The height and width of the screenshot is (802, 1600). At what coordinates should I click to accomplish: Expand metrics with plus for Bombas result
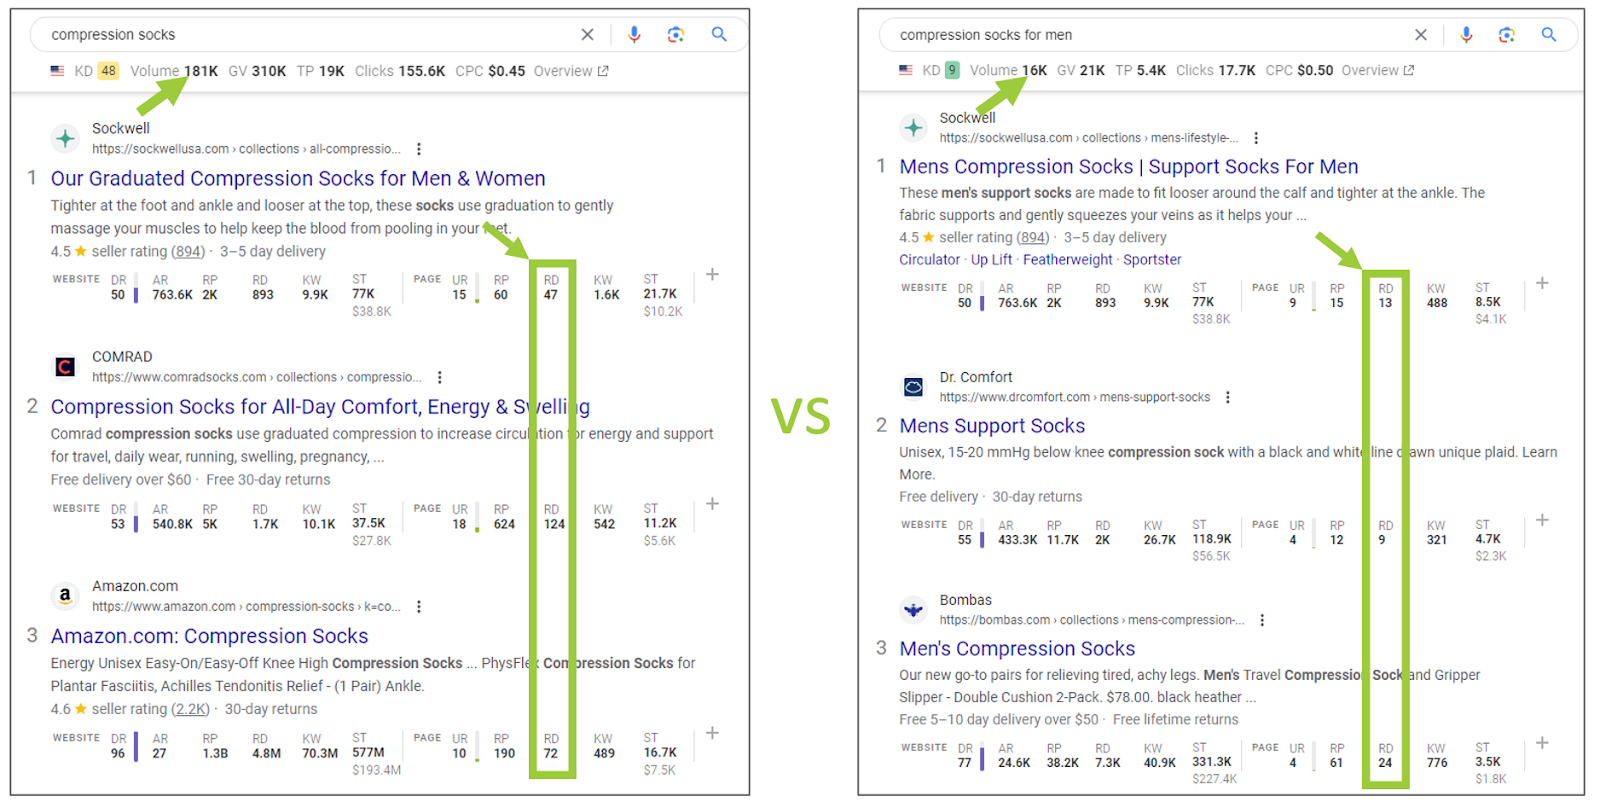(x=1542, y=743)
